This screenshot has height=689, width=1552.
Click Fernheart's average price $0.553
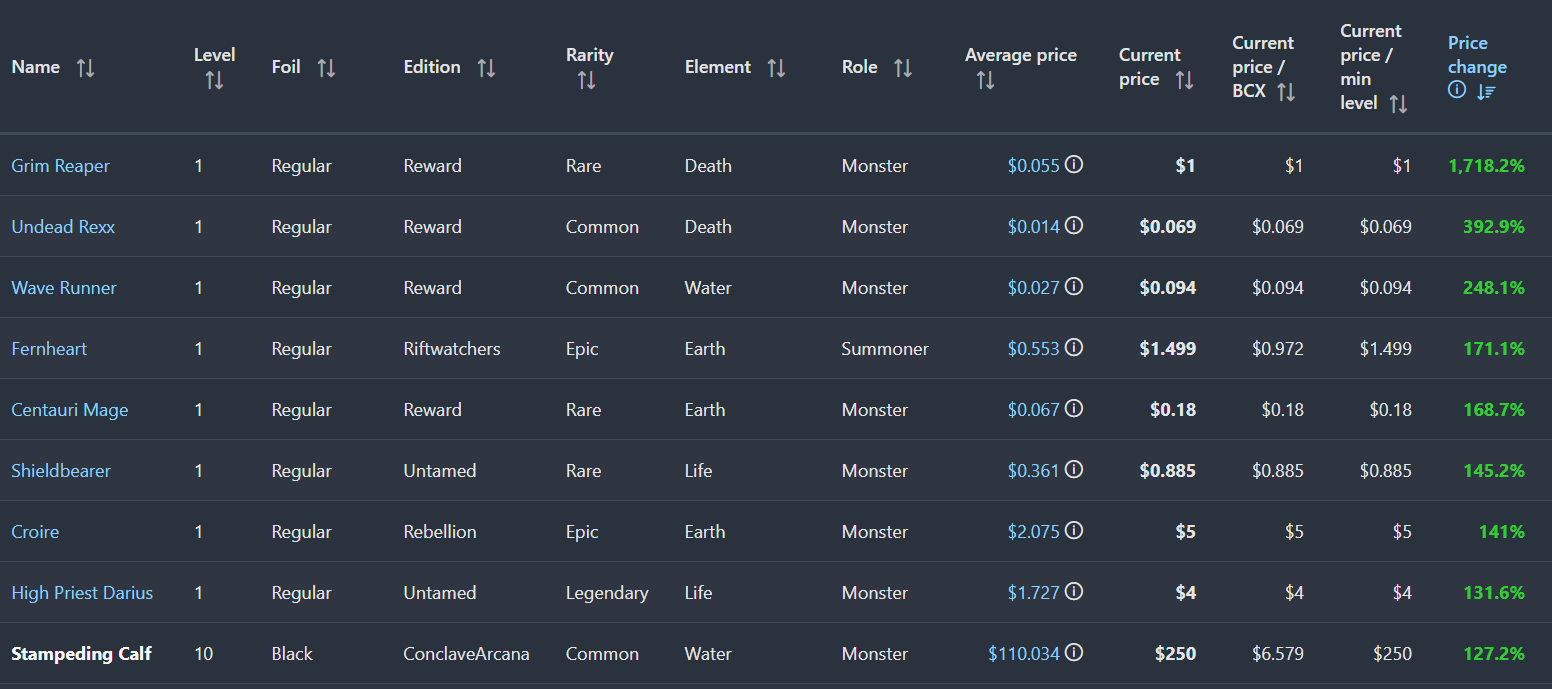coord(1033,349)
